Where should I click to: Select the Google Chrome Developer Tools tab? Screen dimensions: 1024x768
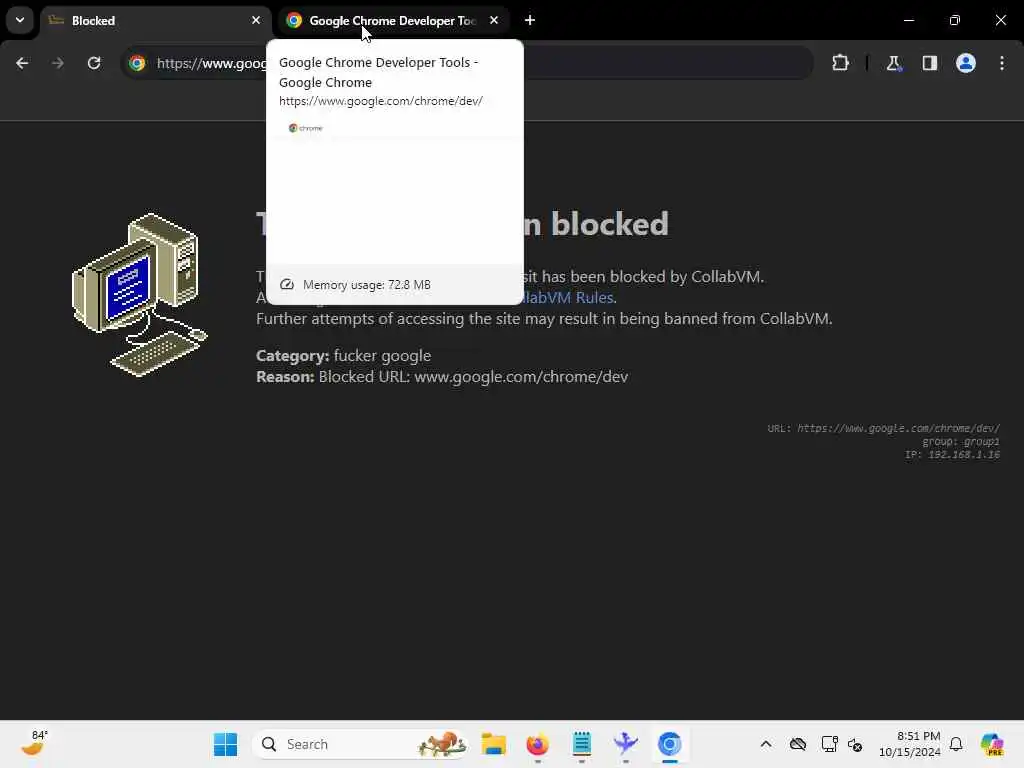pyautogui.click(x=391, y=21)
